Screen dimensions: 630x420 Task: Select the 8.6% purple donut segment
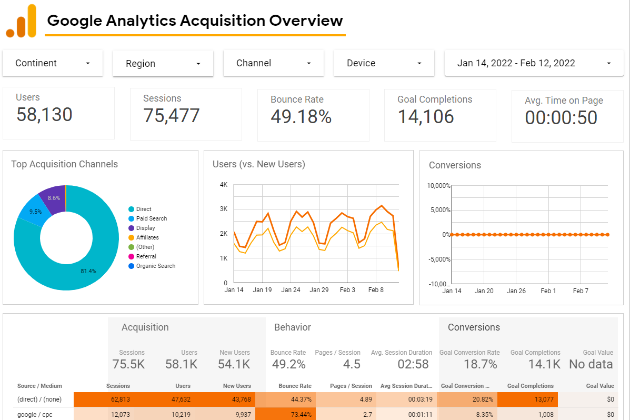click(54, 198)
